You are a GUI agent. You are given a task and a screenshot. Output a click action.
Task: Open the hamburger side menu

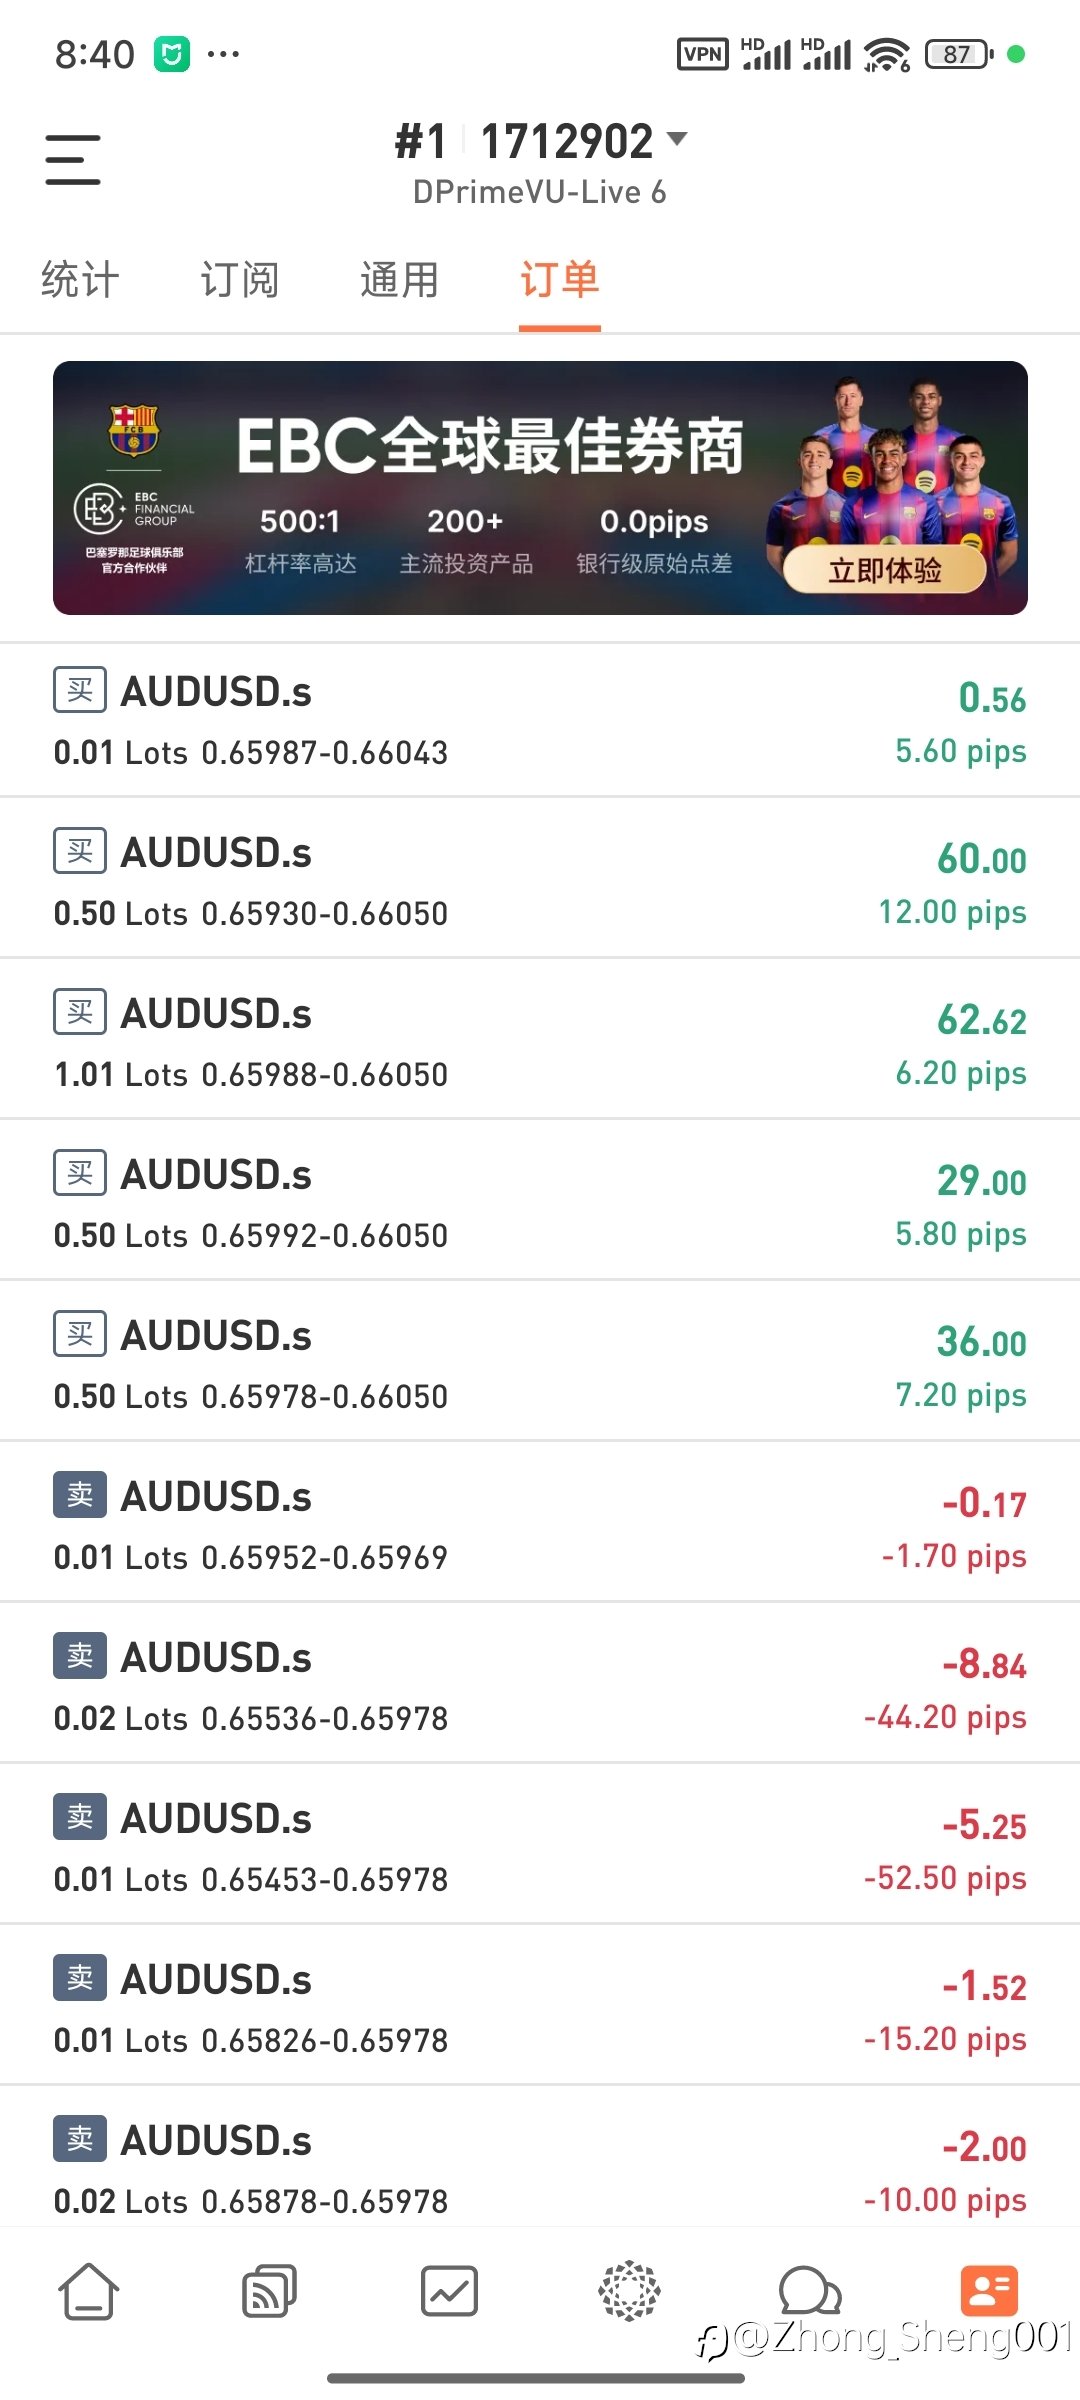click(x=73, y=160)
